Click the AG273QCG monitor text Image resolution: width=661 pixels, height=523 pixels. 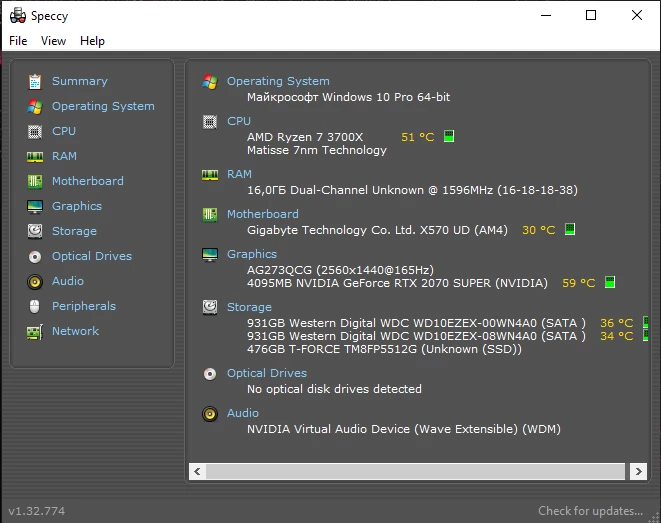click(x=340, y=270)
